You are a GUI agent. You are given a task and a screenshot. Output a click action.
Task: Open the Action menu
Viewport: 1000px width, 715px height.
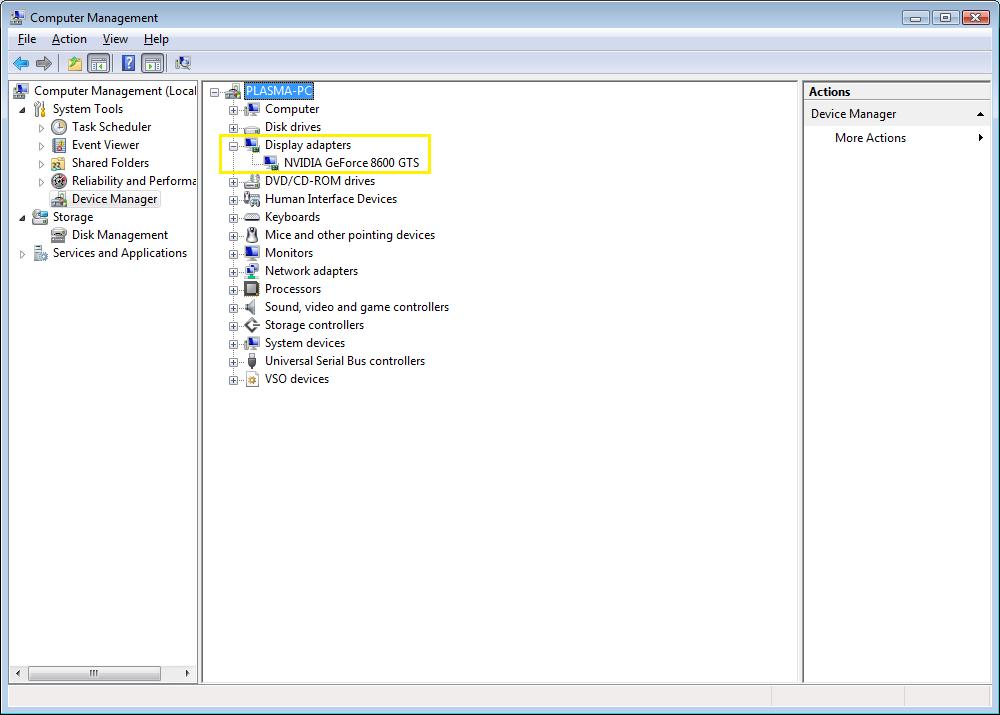point(69,39)
